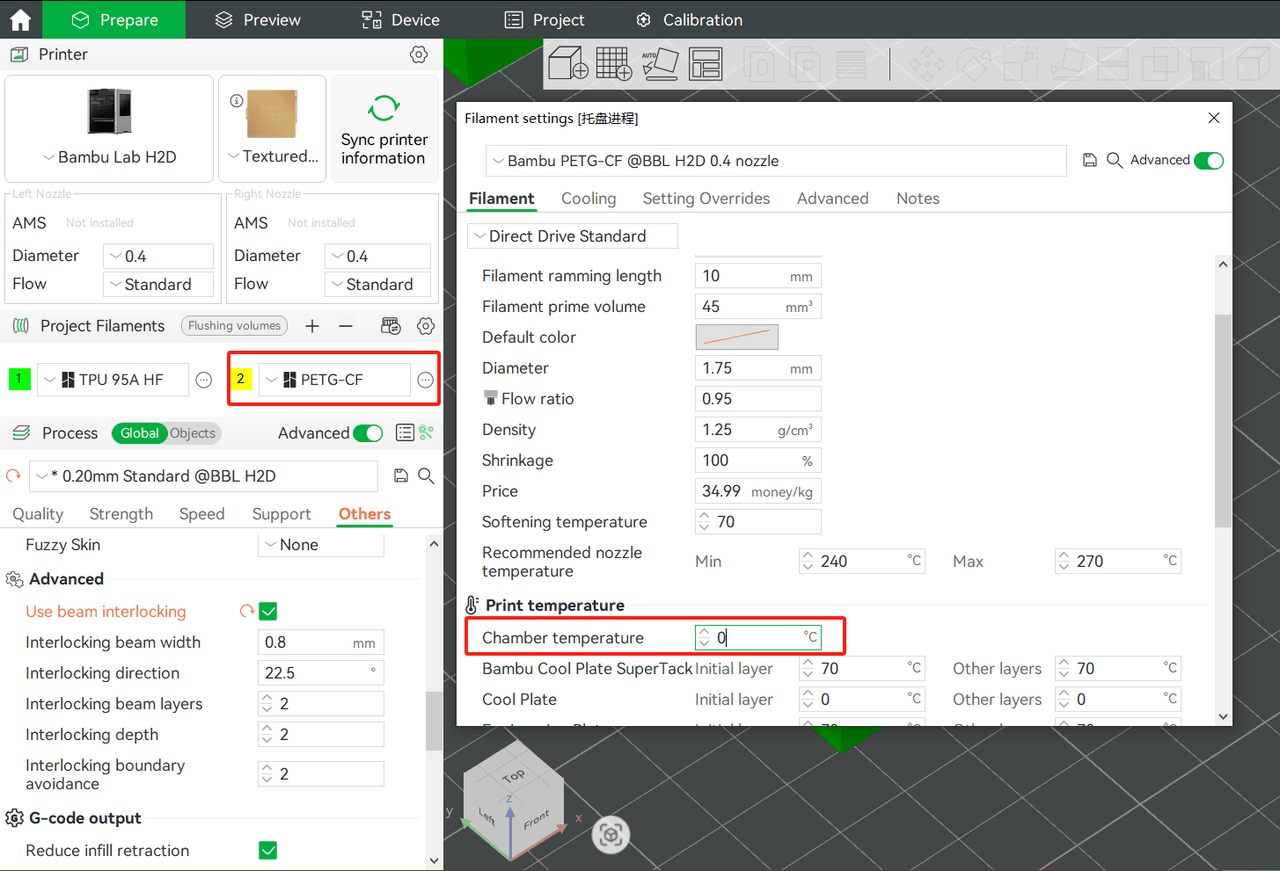Switch to the Device tab
This screenshot has width=1280, height=871.
(400, 20)
